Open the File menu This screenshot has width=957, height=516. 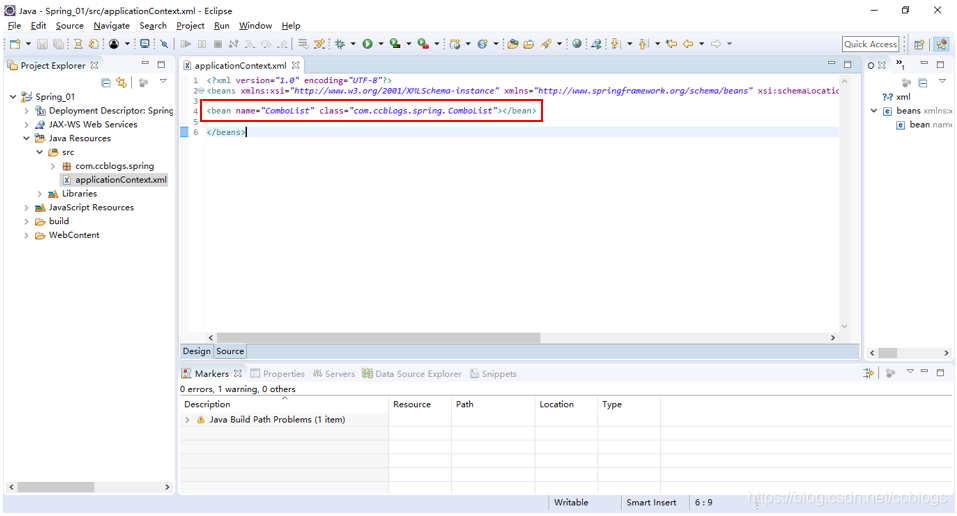click(x=14, y=26)
